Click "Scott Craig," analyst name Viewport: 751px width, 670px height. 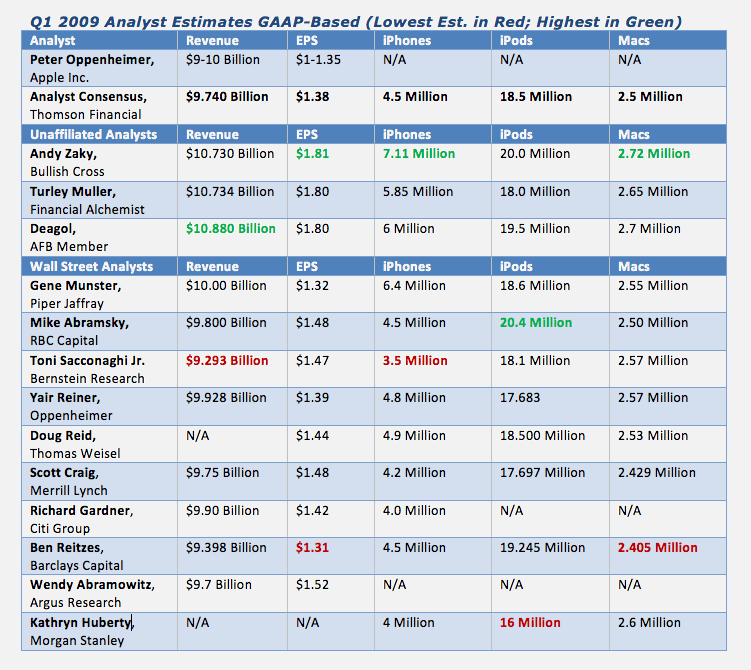coord(64,473)
